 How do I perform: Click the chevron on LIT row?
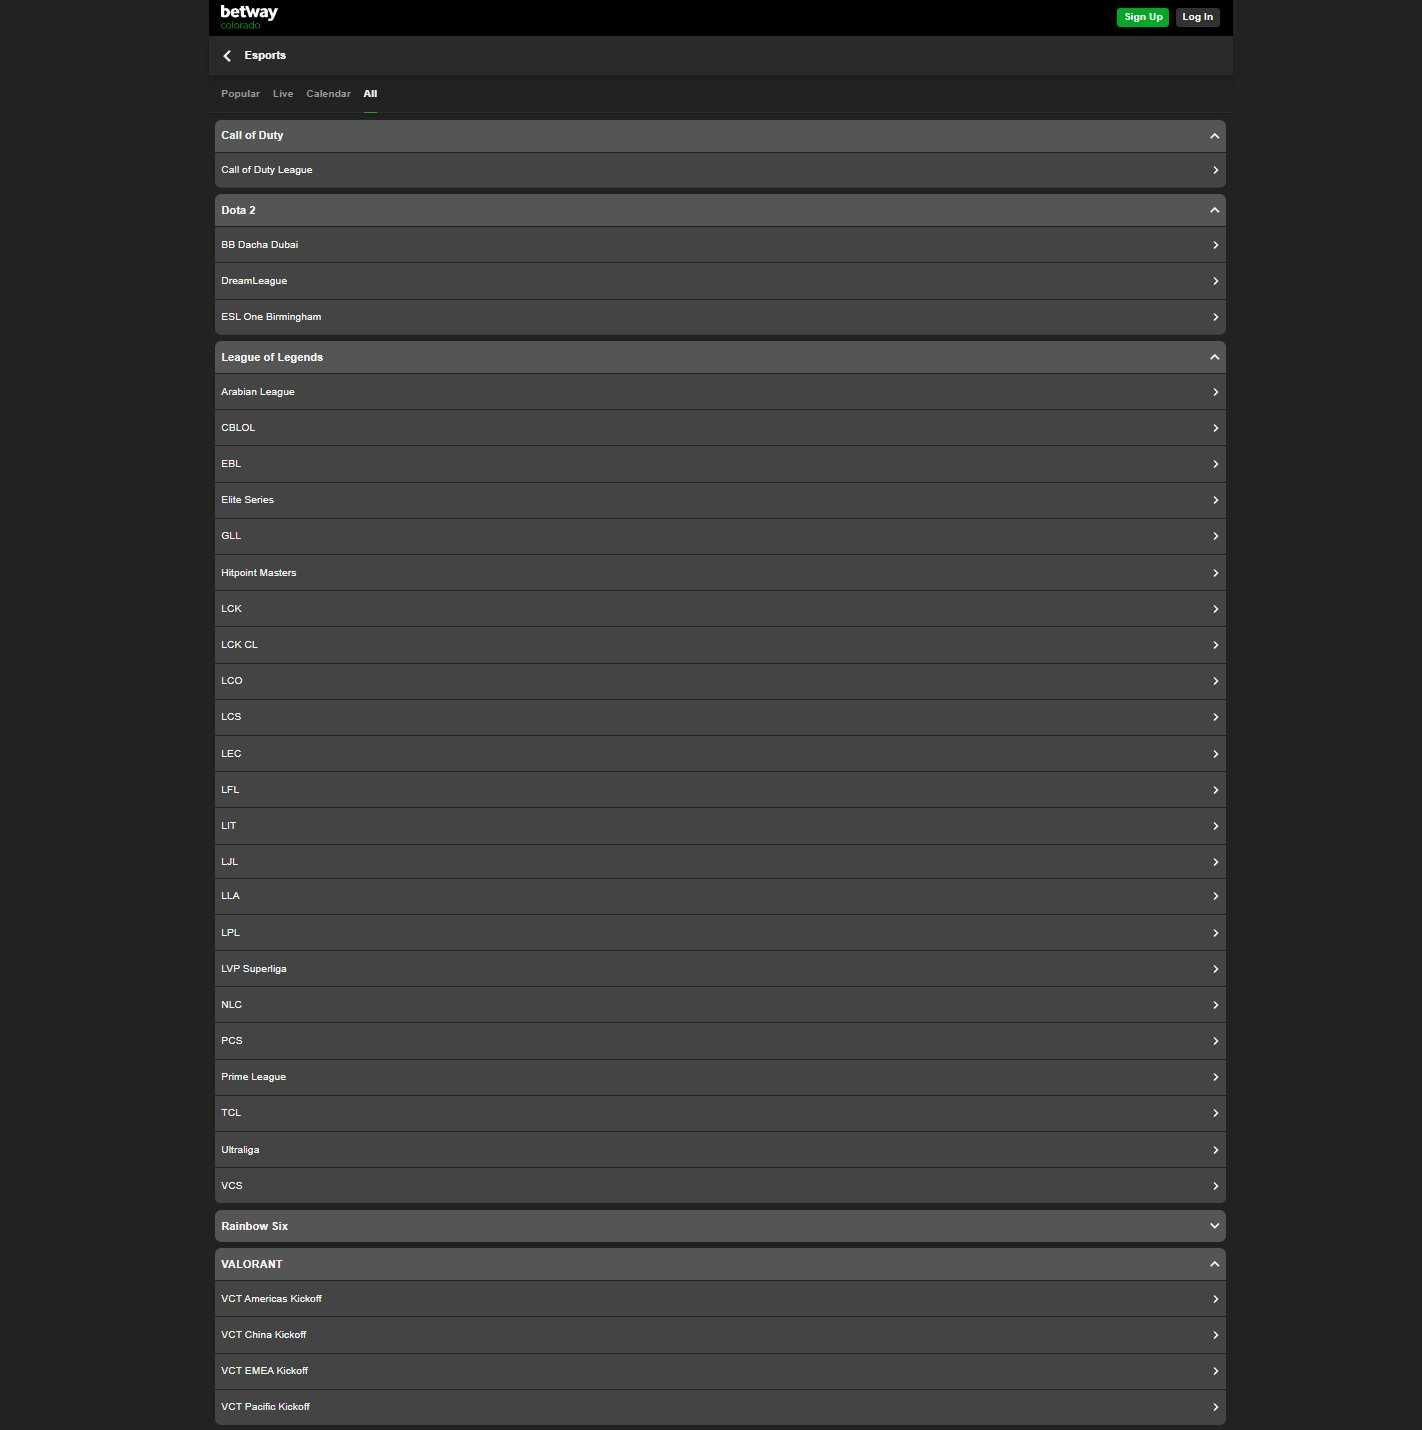[x=1215, y=826]
